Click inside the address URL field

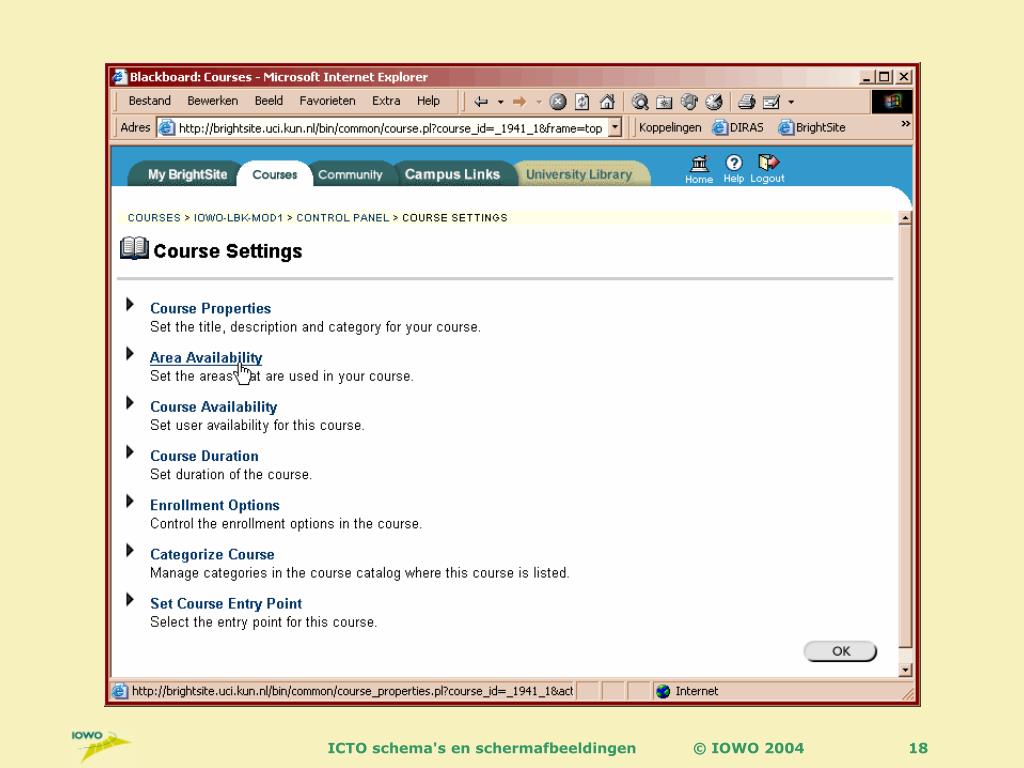coord(391,128)
